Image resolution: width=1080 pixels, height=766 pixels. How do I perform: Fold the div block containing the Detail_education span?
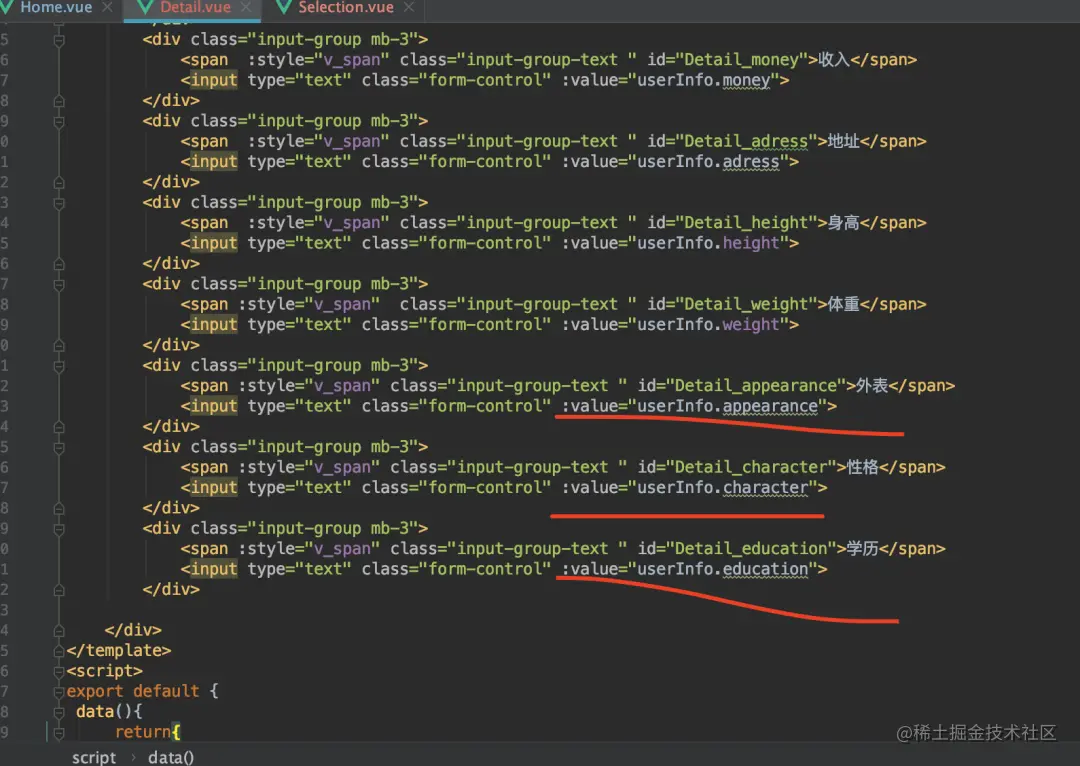pos(59,528)
